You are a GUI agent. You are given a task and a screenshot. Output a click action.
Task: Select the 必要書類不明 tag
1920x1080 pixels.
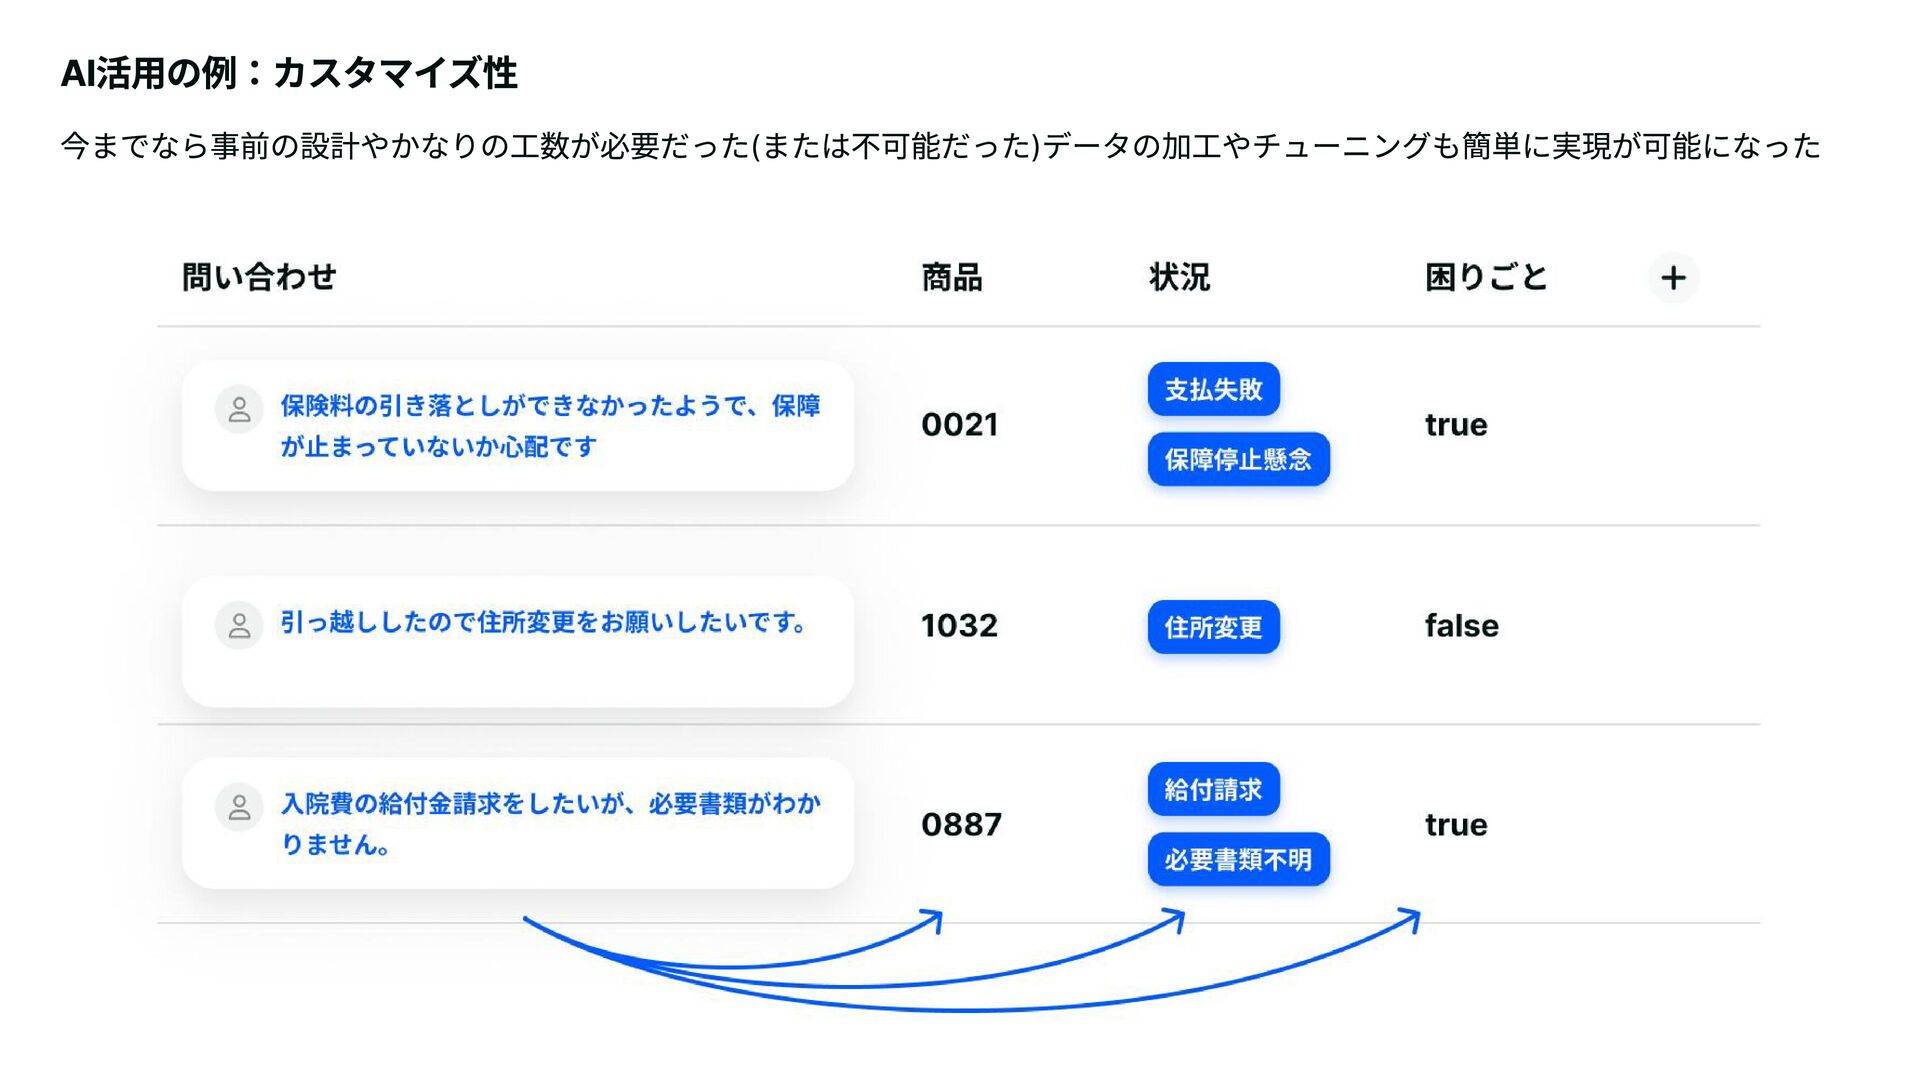click(x=1238, y=859)
